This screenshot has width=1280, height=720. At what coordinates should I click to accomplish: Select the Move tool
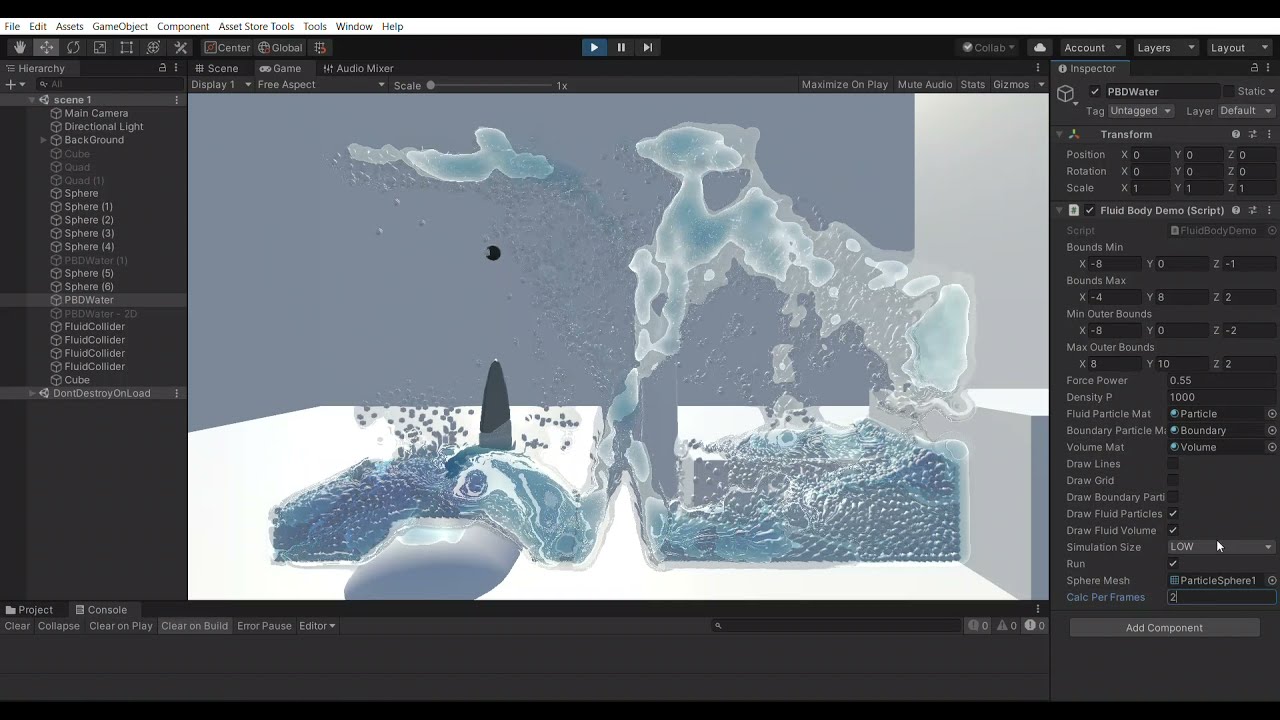46,47
